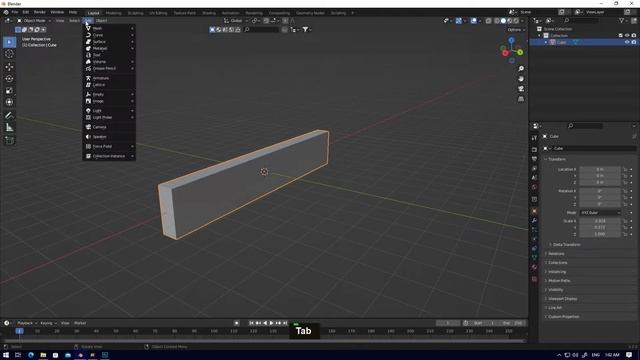Screen dimensions: 640x360
Task: Select the Measure tool
Action: 9,128
